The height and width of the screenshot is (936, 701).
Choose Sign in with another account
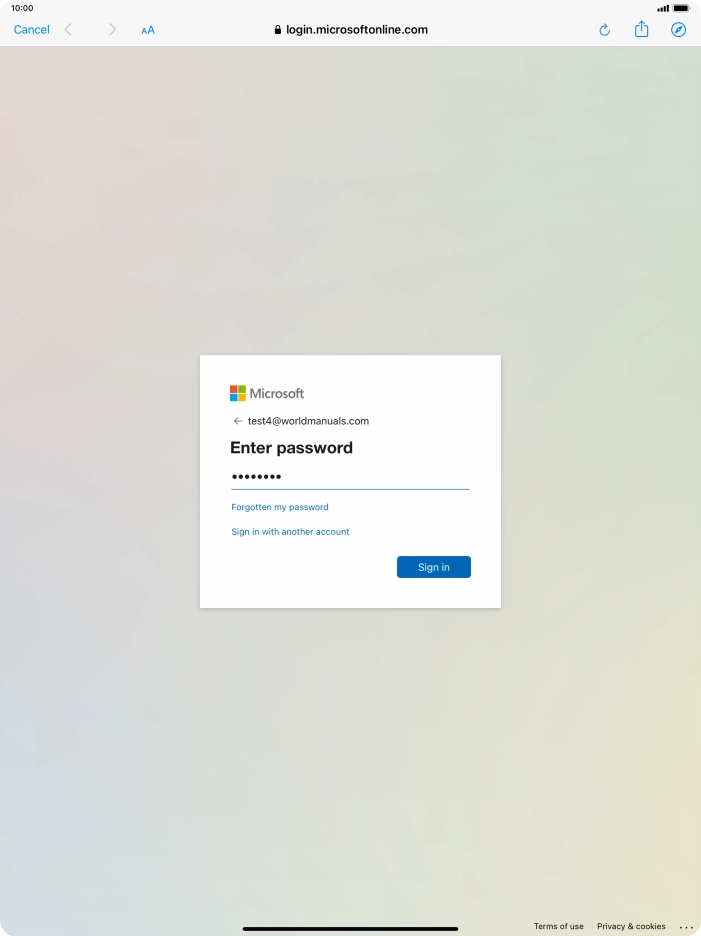[x=290, y=532]
